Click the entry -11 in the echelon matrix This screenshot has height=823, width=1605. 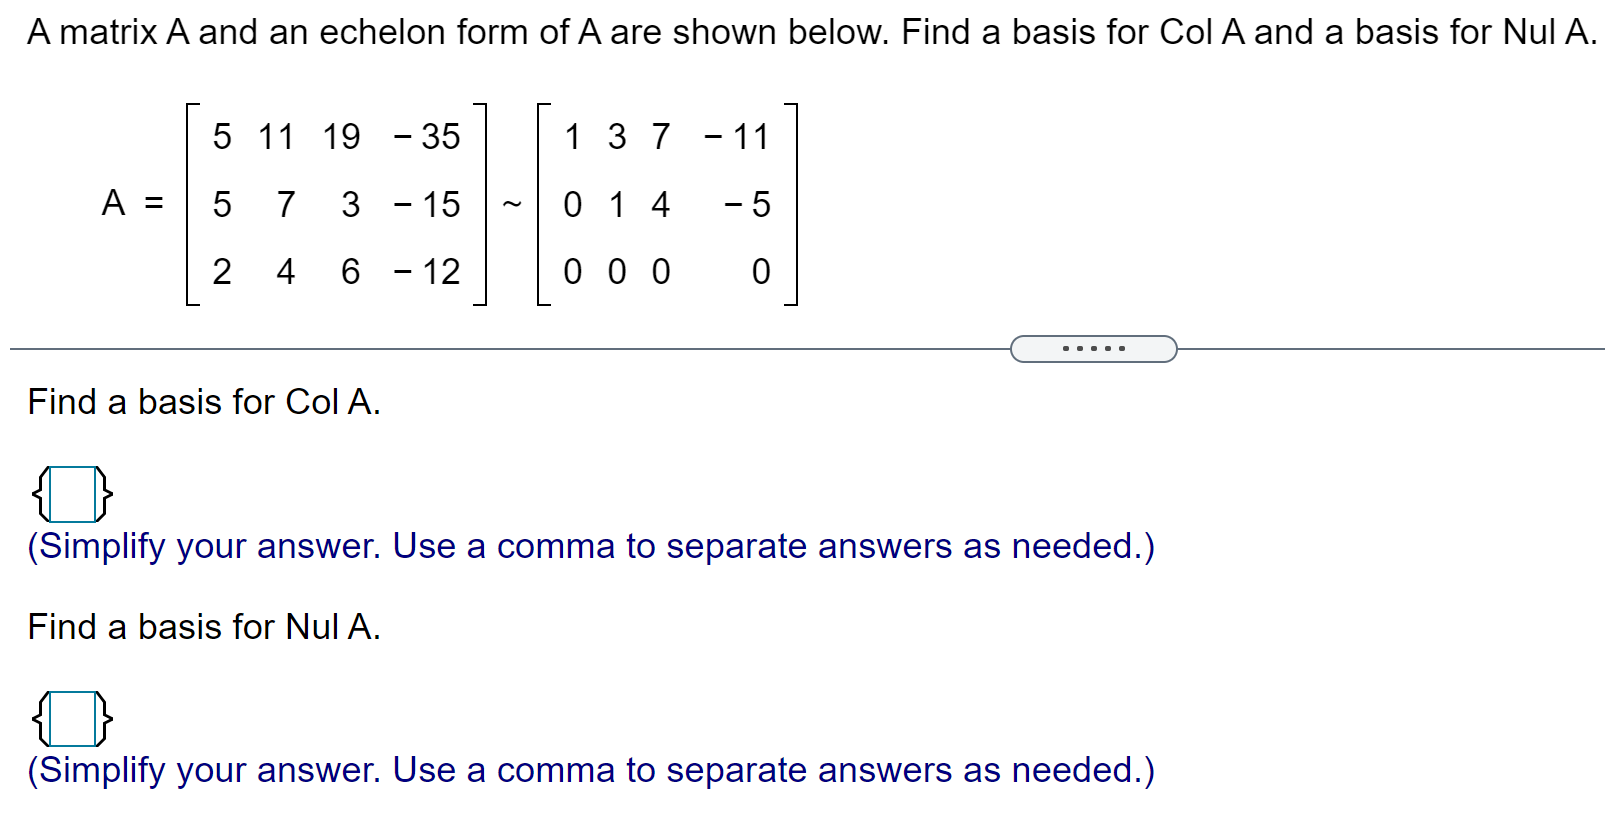pos(736,137)
